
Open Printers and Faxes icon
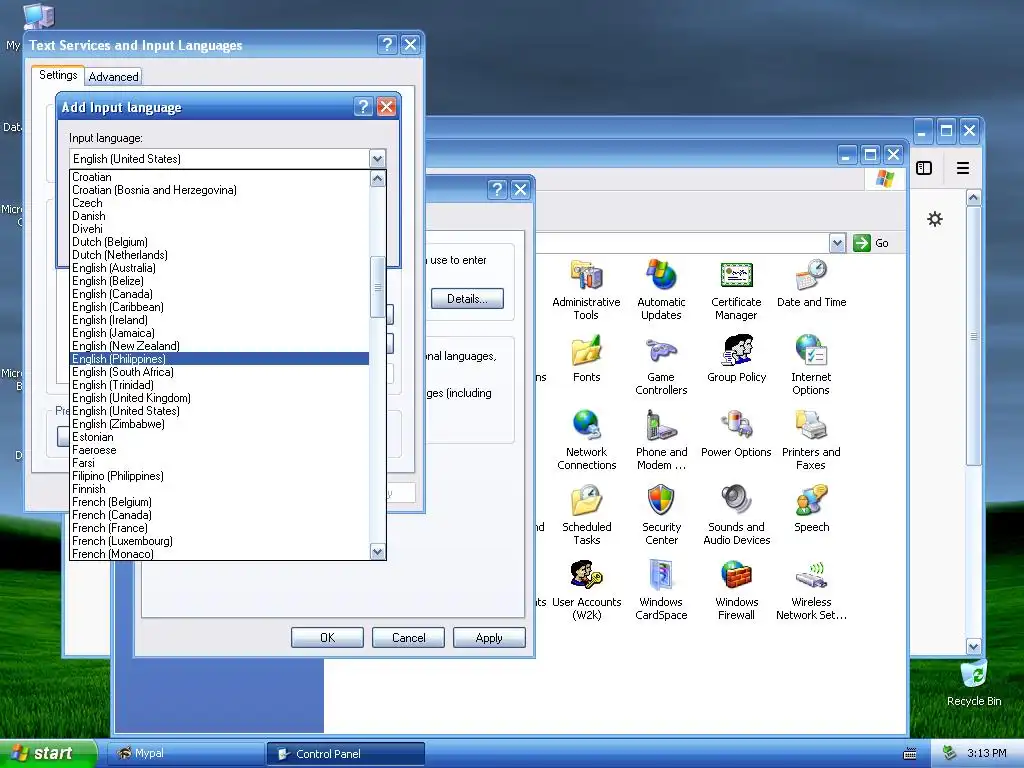[810, 441]
